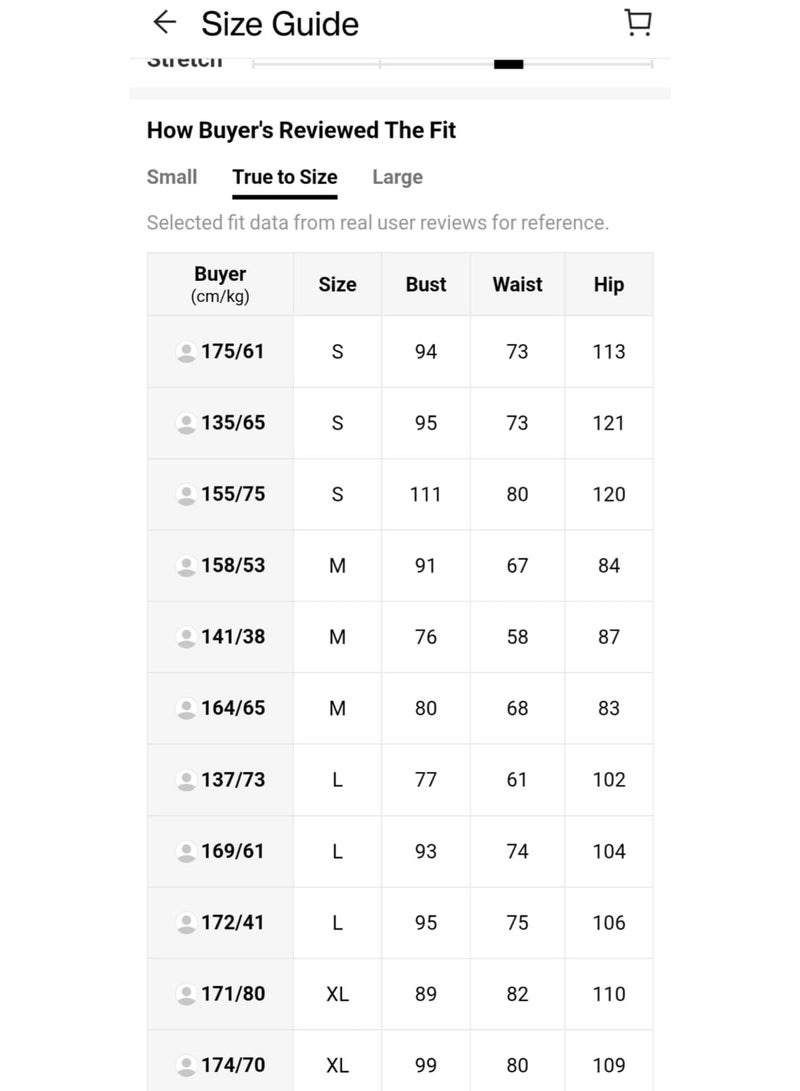Click avatar icon beside buyer 141/38
Screen dimensions: 800x1091
click(x=185, y=637)
